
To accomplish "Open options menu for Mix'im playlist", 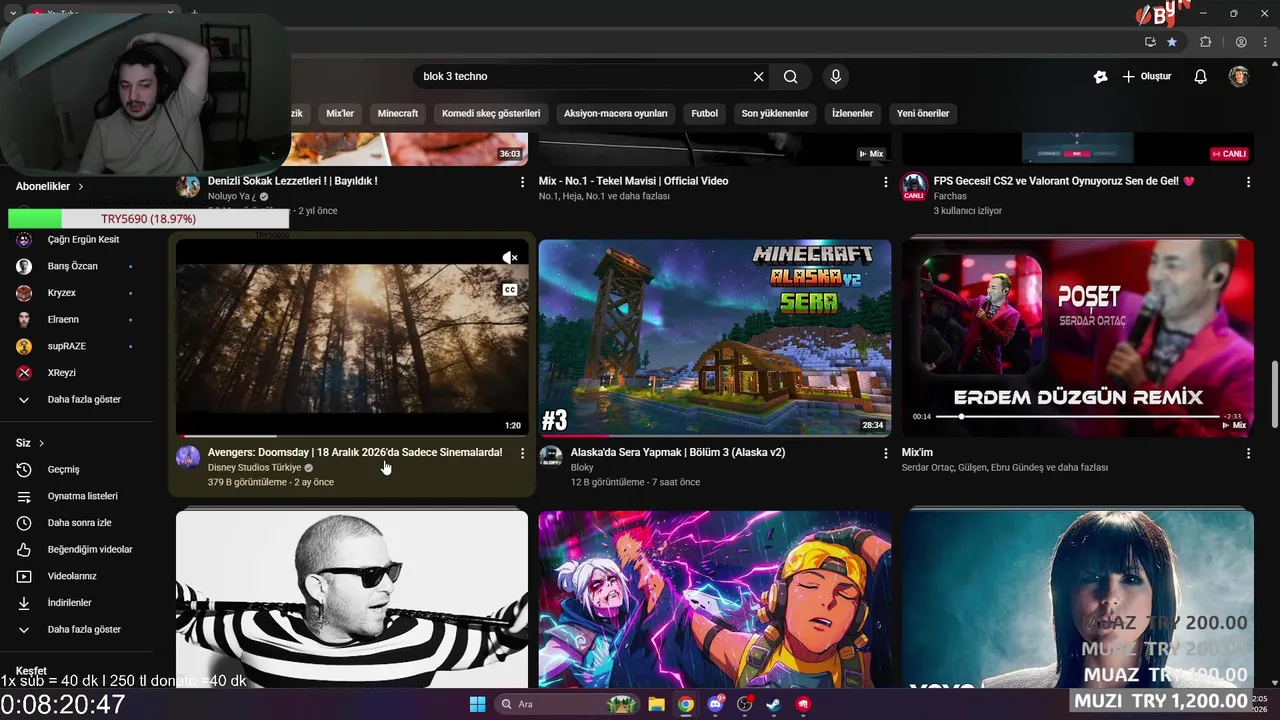I will click(x=1248, y=453).
